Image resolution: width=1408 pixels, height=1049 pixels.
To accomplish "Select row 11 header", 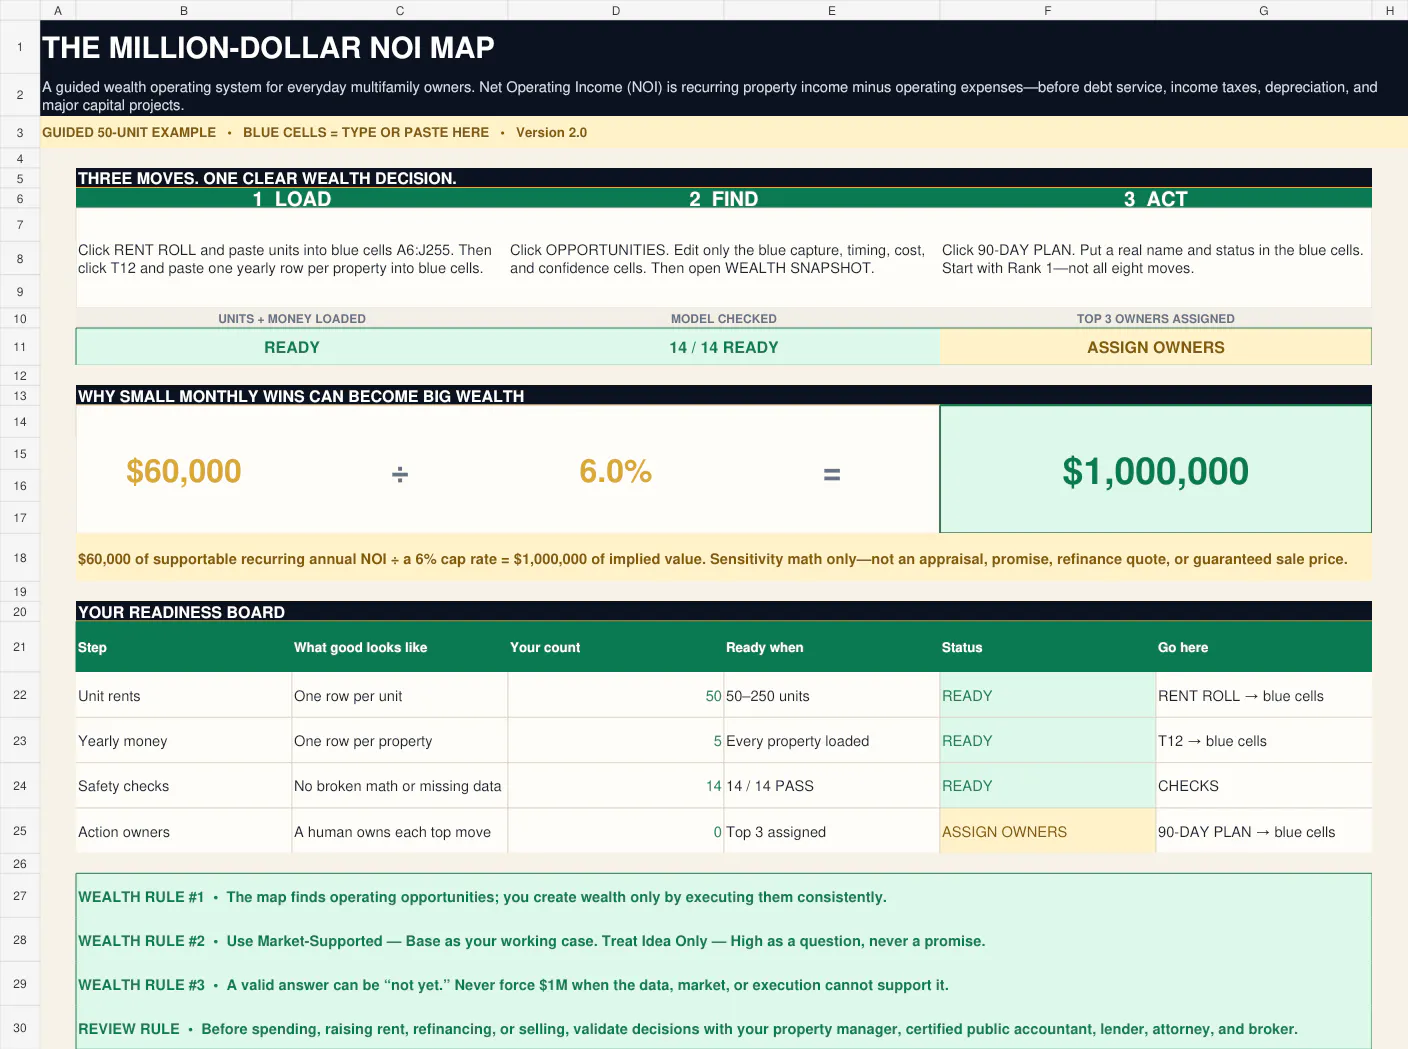I will pos(20,347).
